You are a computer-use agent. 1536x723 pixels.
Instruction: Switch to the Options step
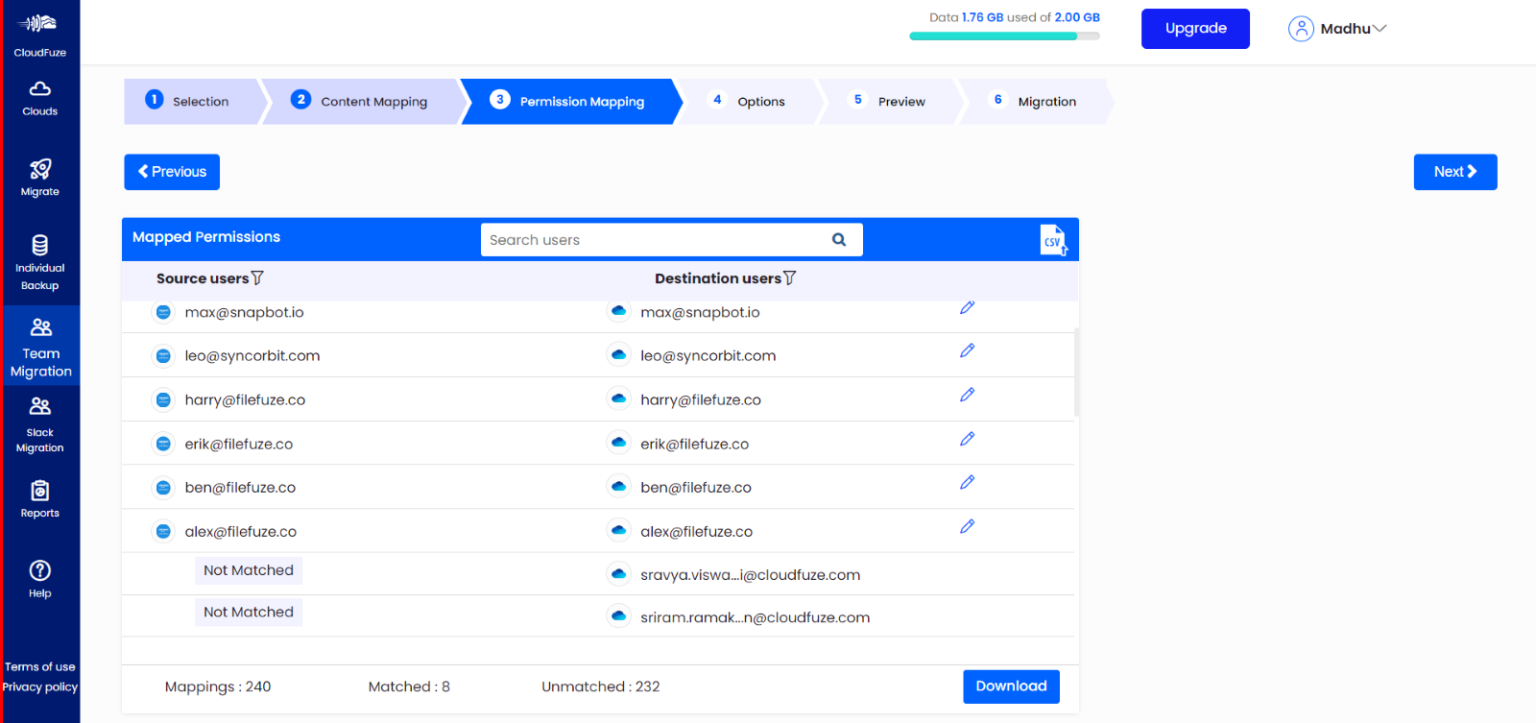coord(760,100)
